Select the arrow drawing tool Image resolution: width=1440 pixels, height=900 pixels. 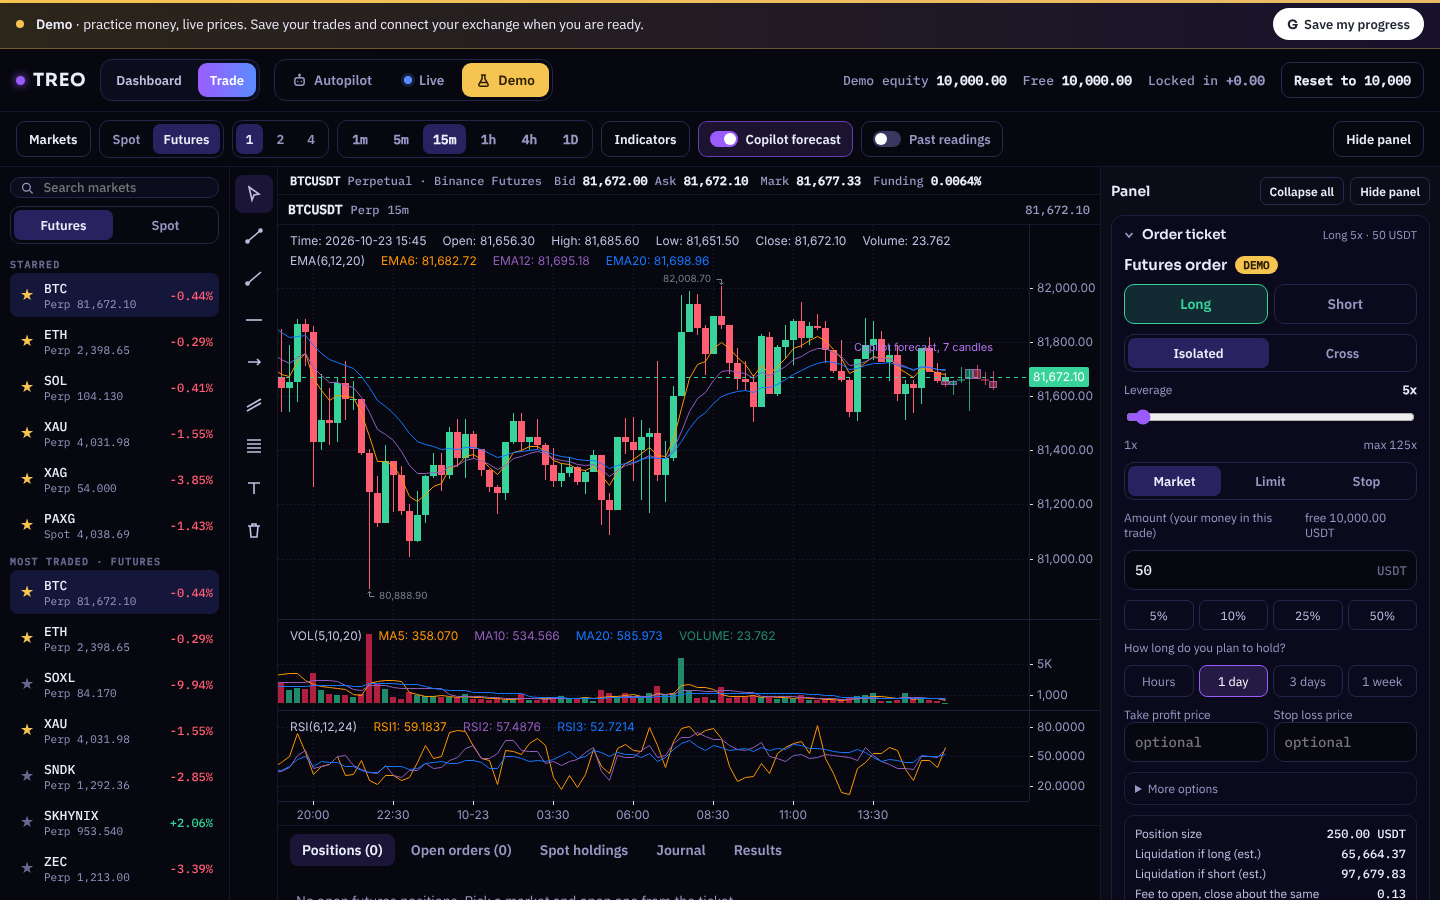click(254, 362)
